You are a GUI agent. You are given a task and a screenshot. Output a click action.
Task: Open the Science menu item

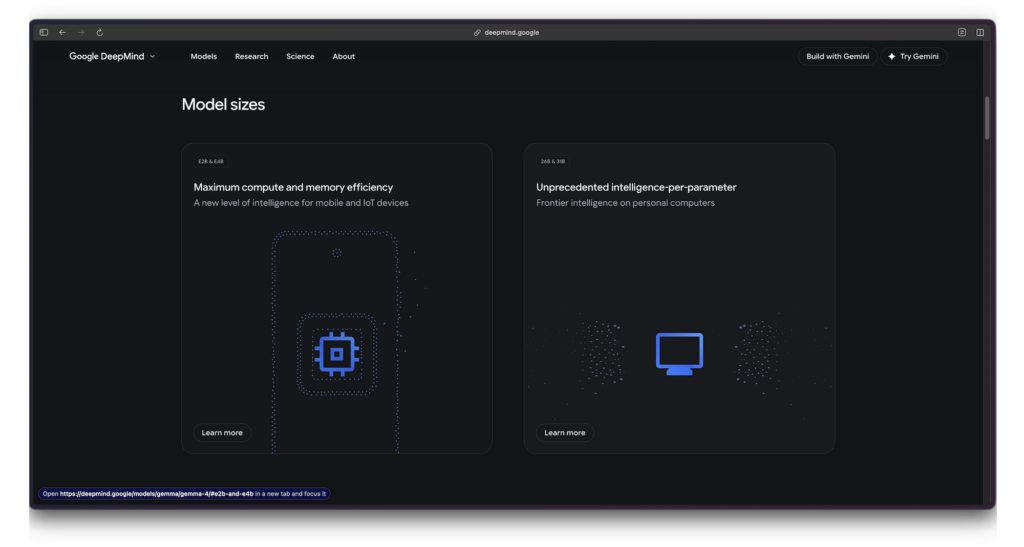(300, 57)
